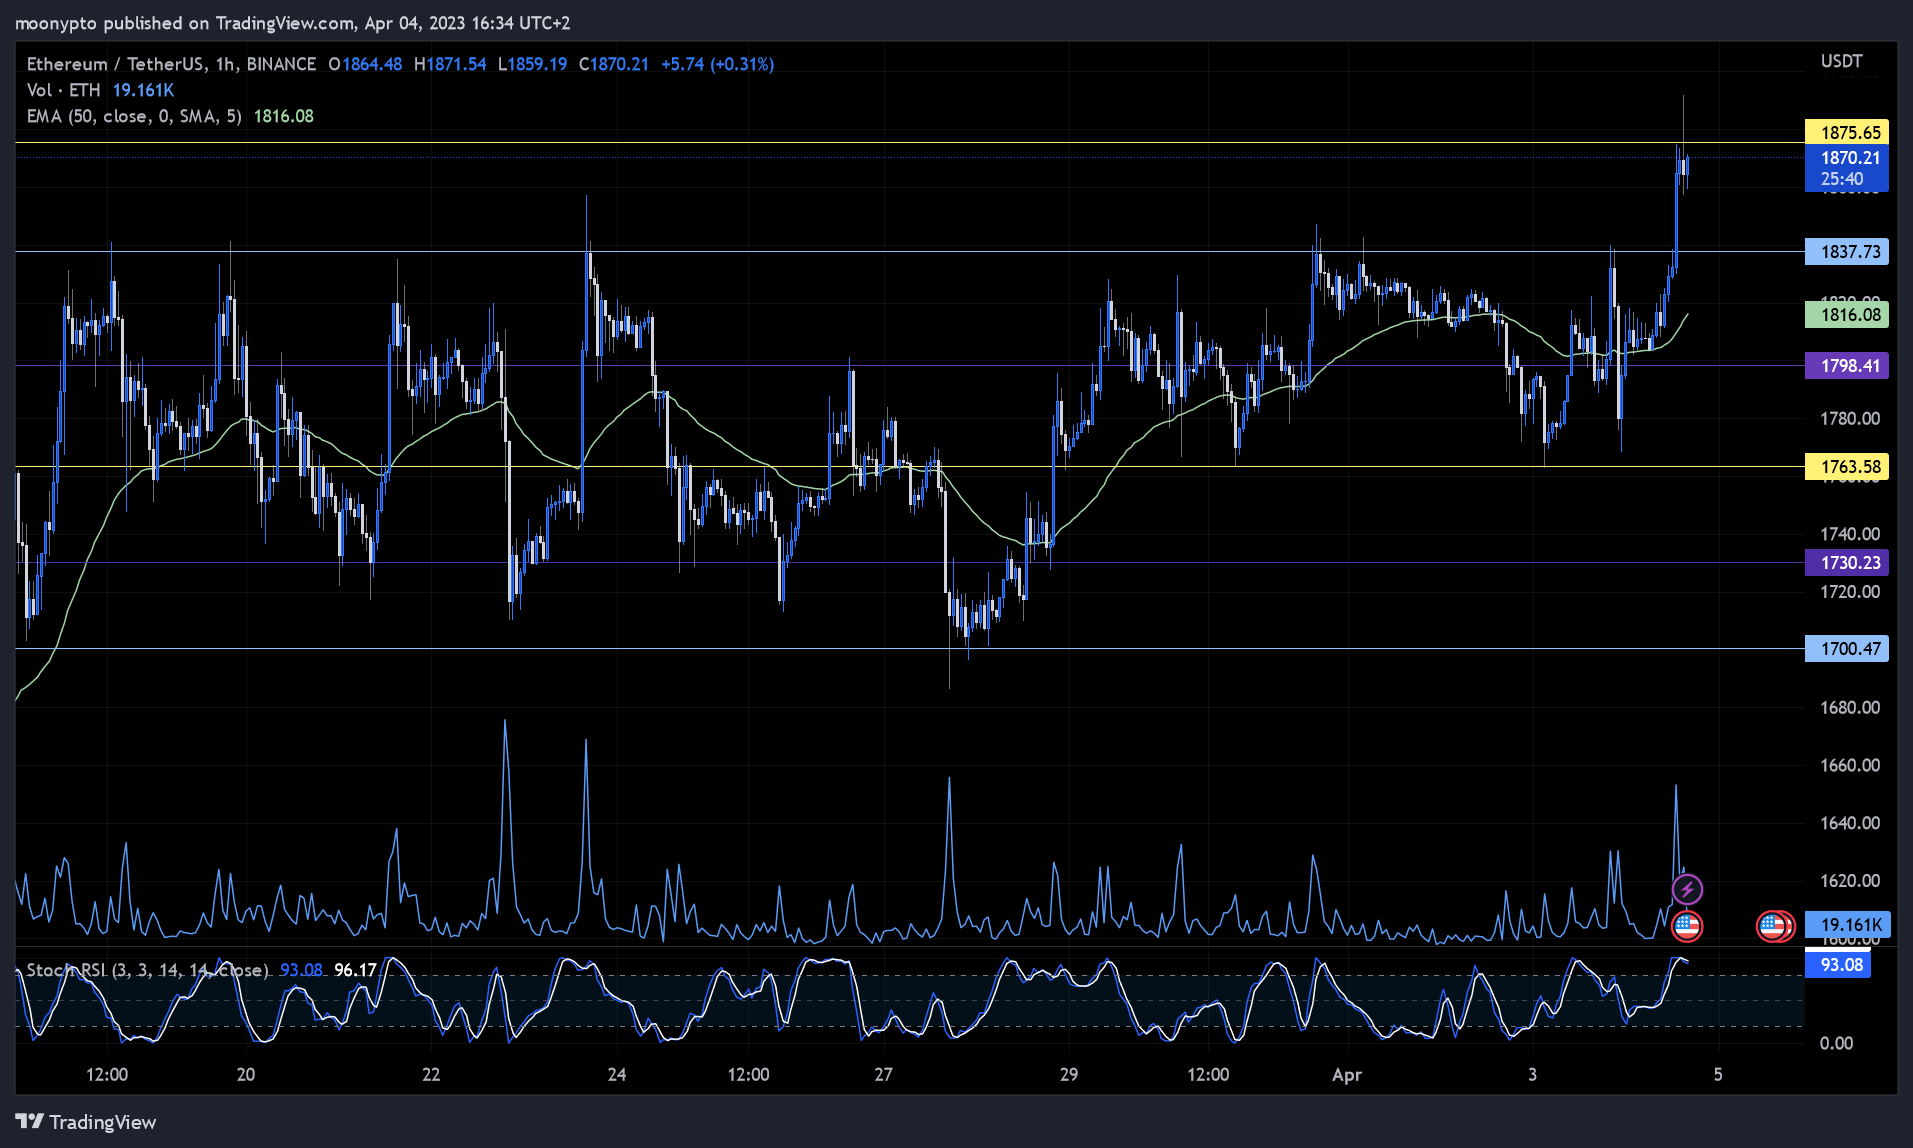Image resolution: width=1913 pixels, height=1148 pixels.
Task: Click the blue 93.08 Stoch RSI axis label
Action: 1838,965
